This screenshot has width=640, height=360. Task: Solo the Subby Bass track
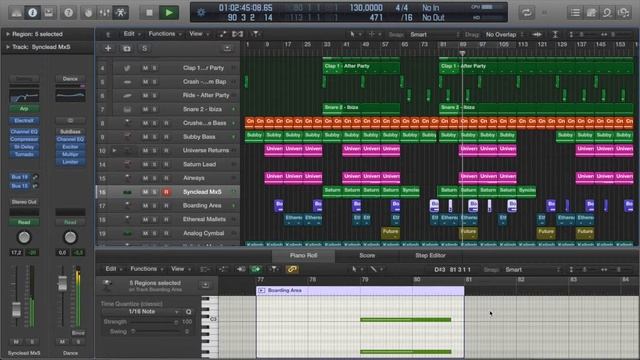pos(155,137)
